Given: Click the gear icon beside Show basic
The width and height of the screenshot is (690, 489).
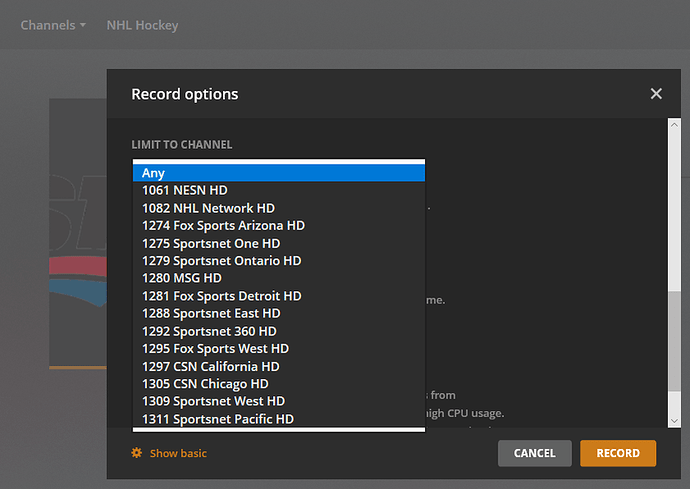Looking at the screenshot, I should (137, 453).
